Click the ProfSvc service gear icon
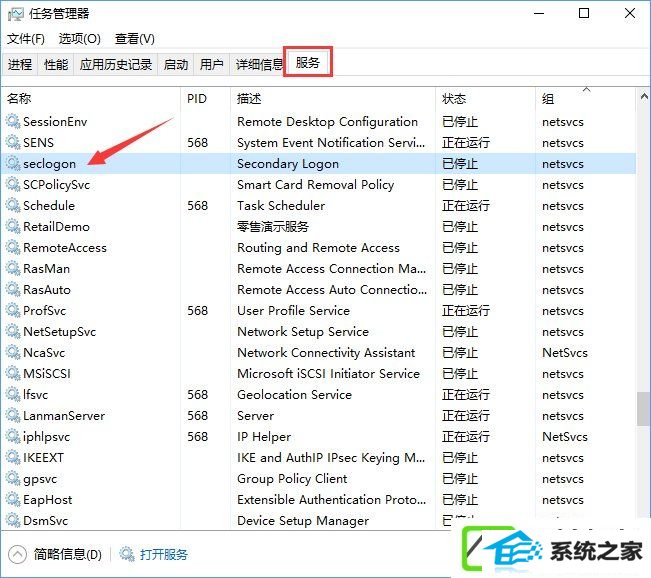 click(13, 311)
